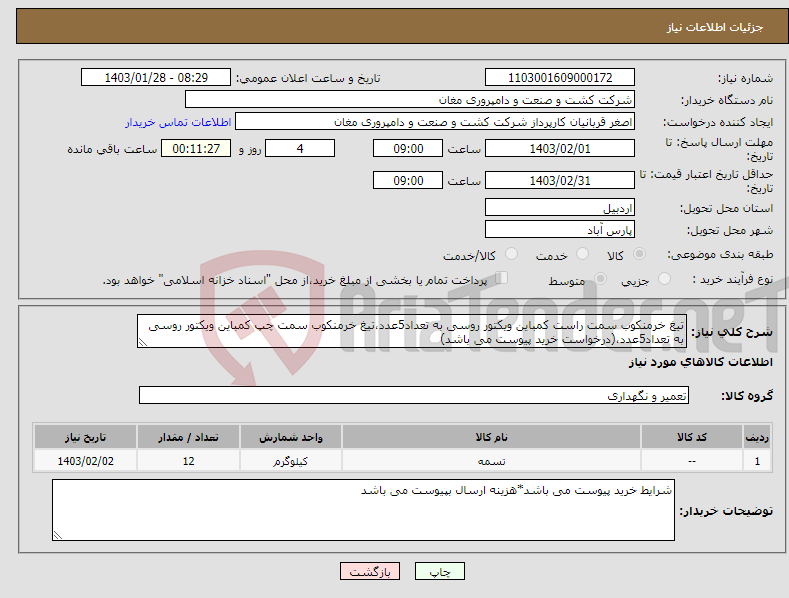Click the general need description text area
This screenshot has width=789, height=598.
[412, 331]
